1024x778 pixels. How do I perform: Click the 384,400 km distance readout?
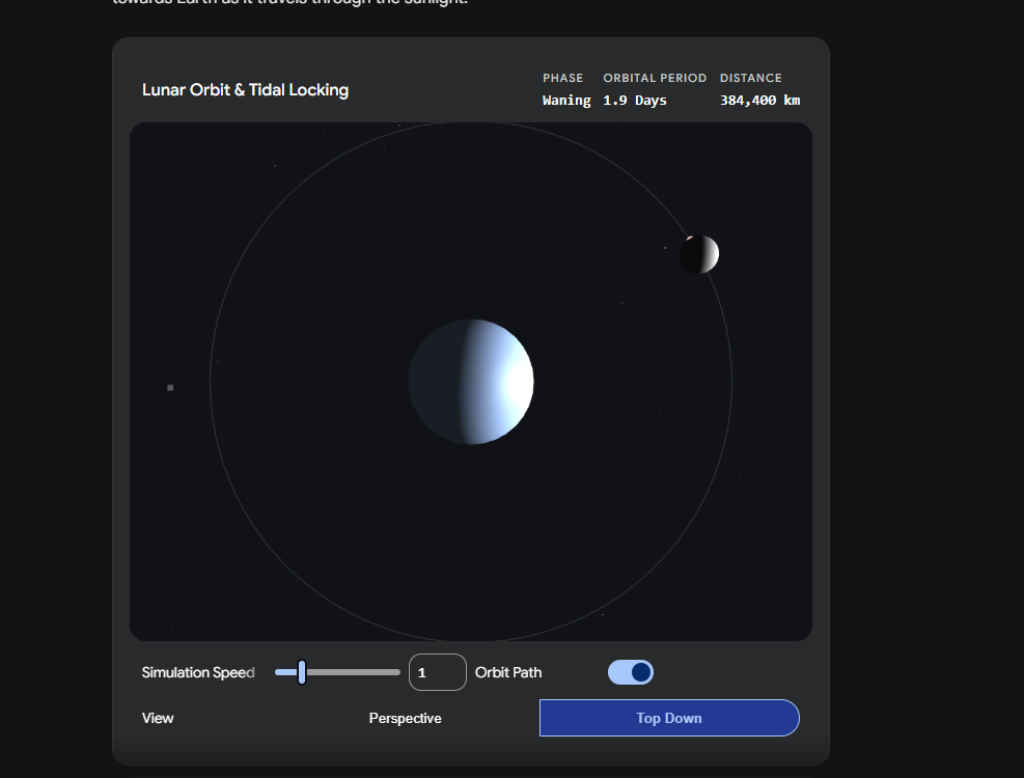pyautogui.click(x=759, y=100)
